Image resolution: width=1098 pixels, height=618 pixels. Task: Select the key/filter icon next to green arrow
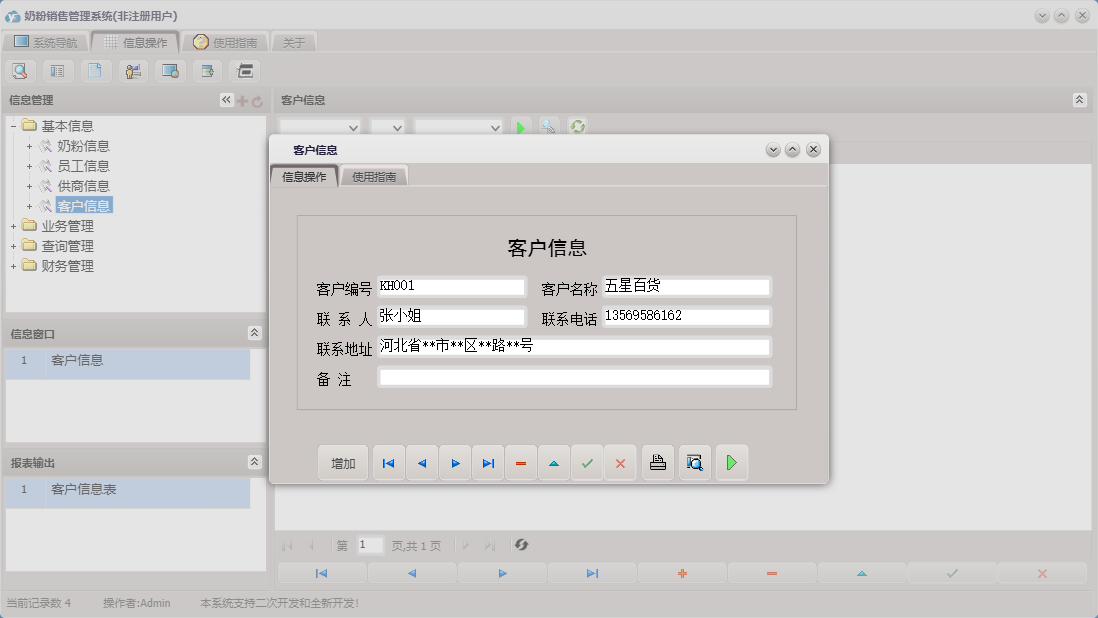(x=548, y=127)
